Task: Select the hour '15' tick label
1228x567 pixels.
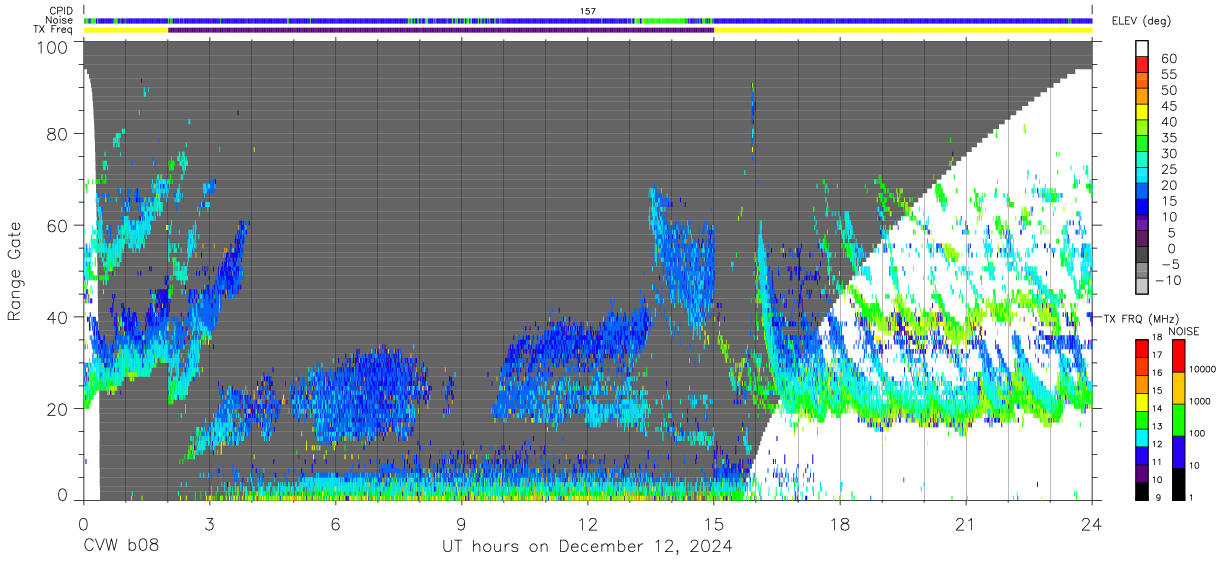Action: click(x=714, y=523)
